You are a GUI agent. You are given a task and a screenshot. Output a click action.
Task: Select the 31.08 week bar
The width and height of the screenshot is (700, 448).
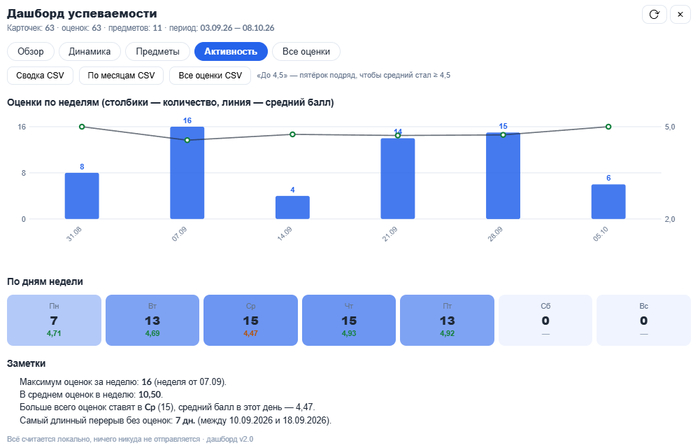(82, 196)
